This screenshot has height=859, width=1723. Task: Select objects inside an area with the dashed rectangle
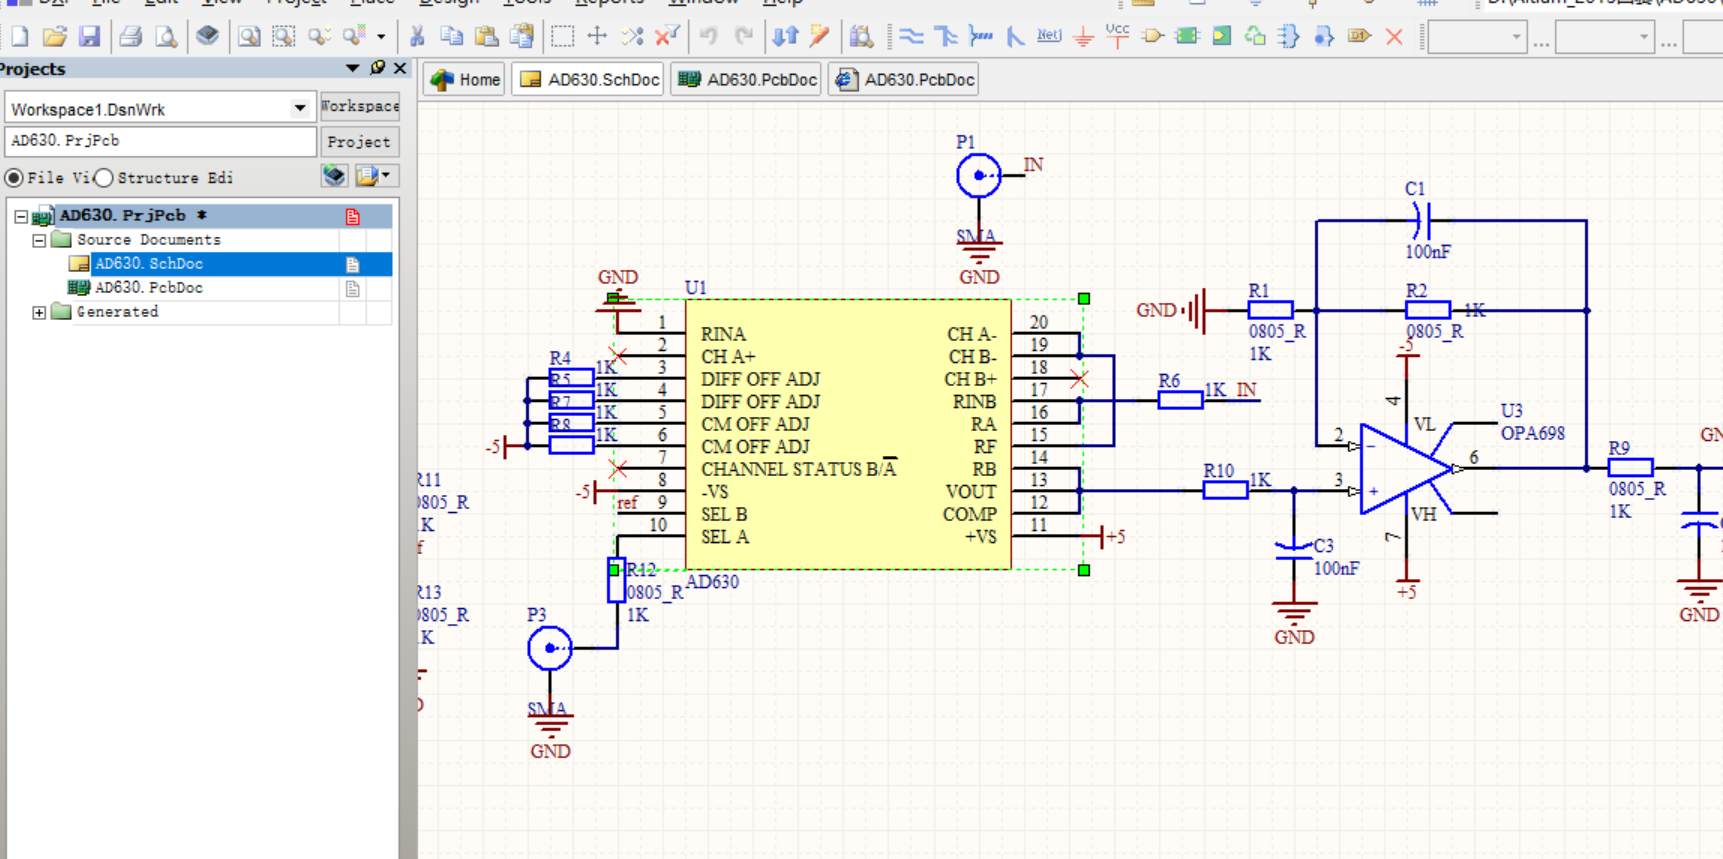562,37
